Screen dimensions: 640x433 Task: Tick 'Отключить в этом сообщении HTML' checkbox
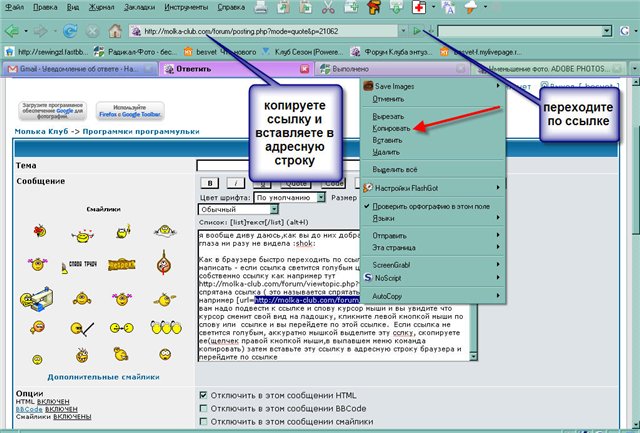[x=203, y=395]
